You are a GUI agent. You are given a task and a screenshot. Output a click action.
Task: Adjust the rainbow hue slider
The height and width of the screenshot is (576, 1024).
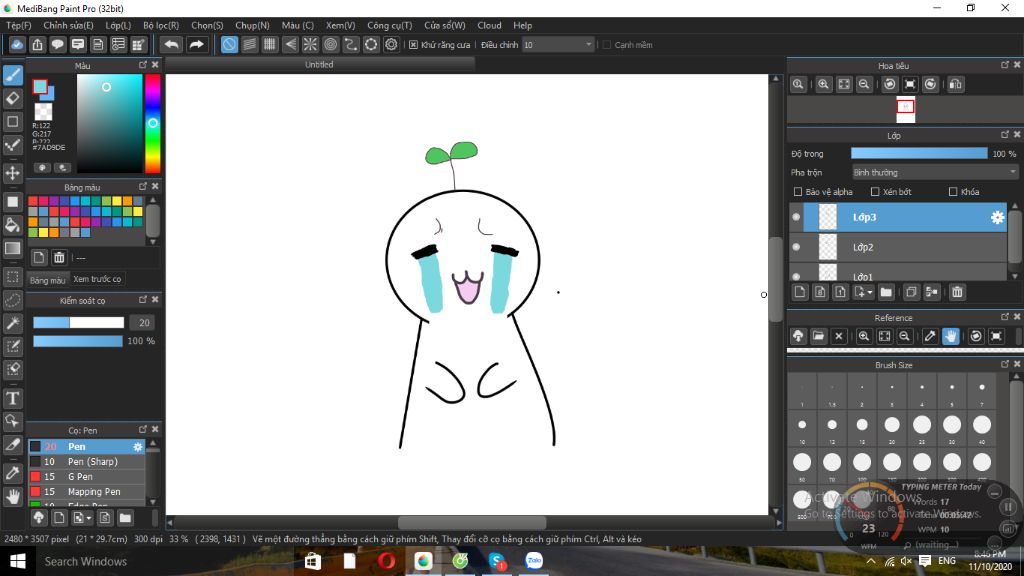[152, 123]
